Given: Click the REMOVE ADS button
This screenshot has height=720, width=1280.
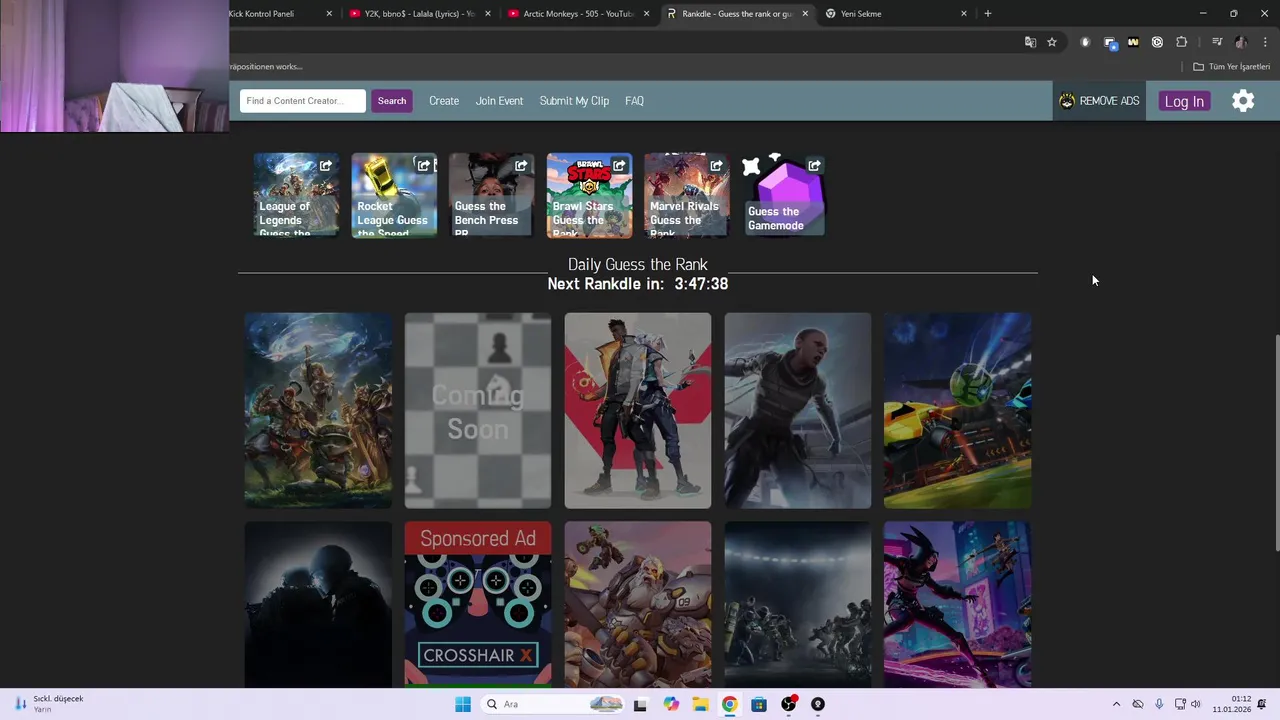Looking at the screenshot, I should click(1099, 101).
